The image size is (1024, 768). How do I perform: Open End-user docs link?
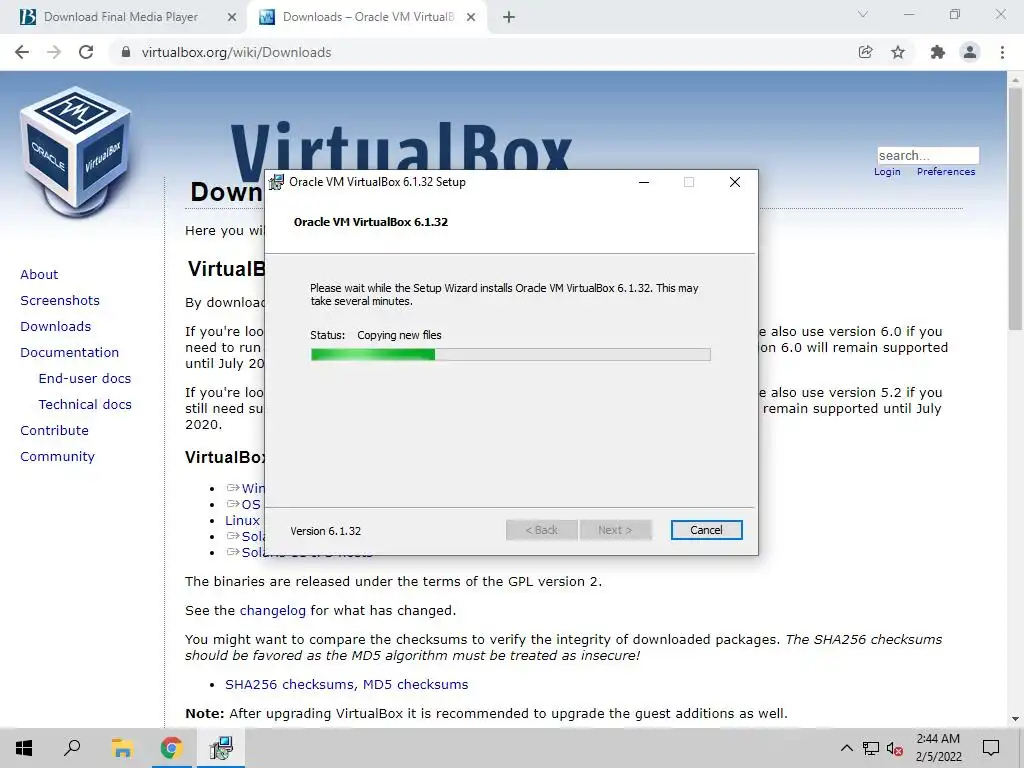[x=85, y=379]
